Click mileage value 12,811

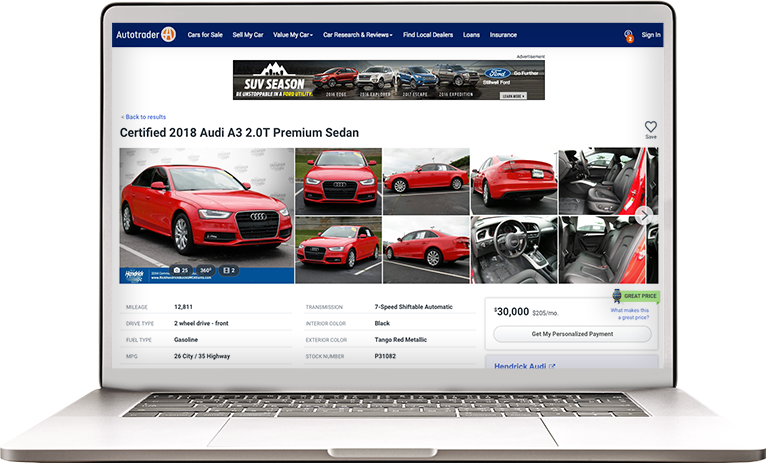[x=183, y=307]
